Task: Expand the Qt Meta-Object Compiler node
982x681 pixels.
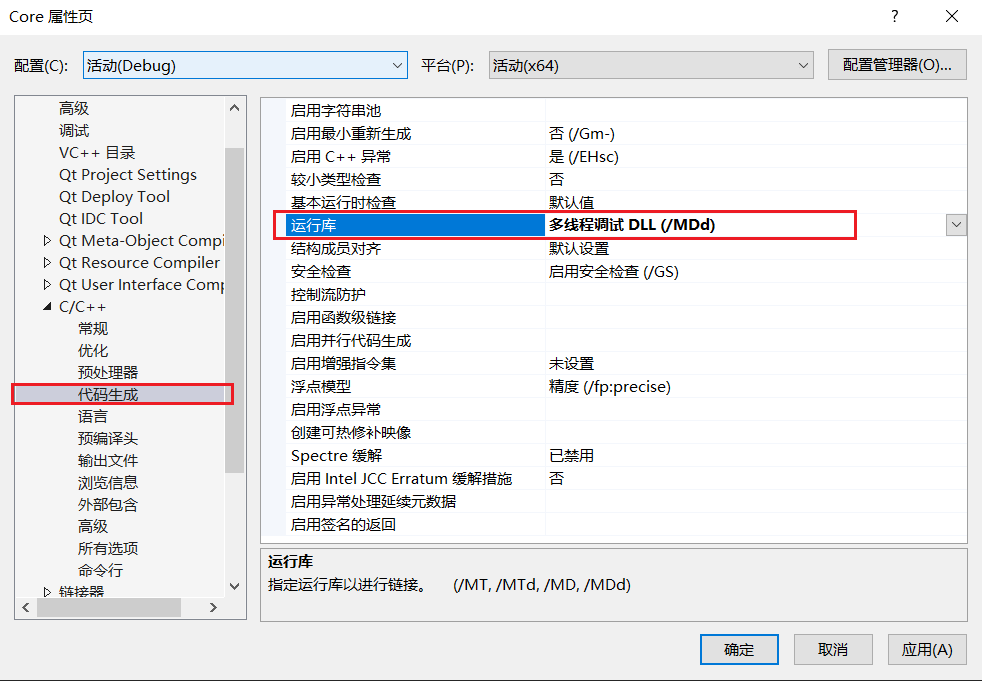Action: (45, 240)
